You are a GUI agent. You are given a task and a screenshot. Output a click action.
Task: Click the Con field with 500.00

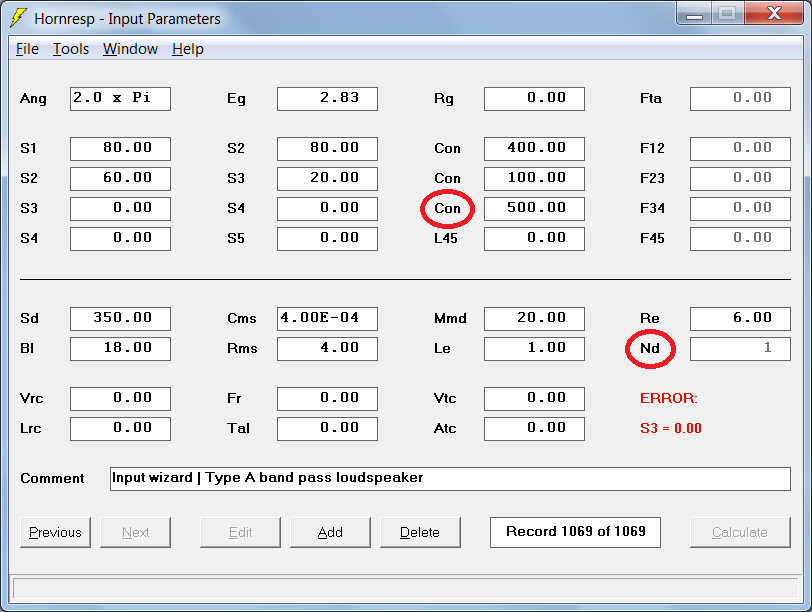pyautogui.click(x=534, y=209)
